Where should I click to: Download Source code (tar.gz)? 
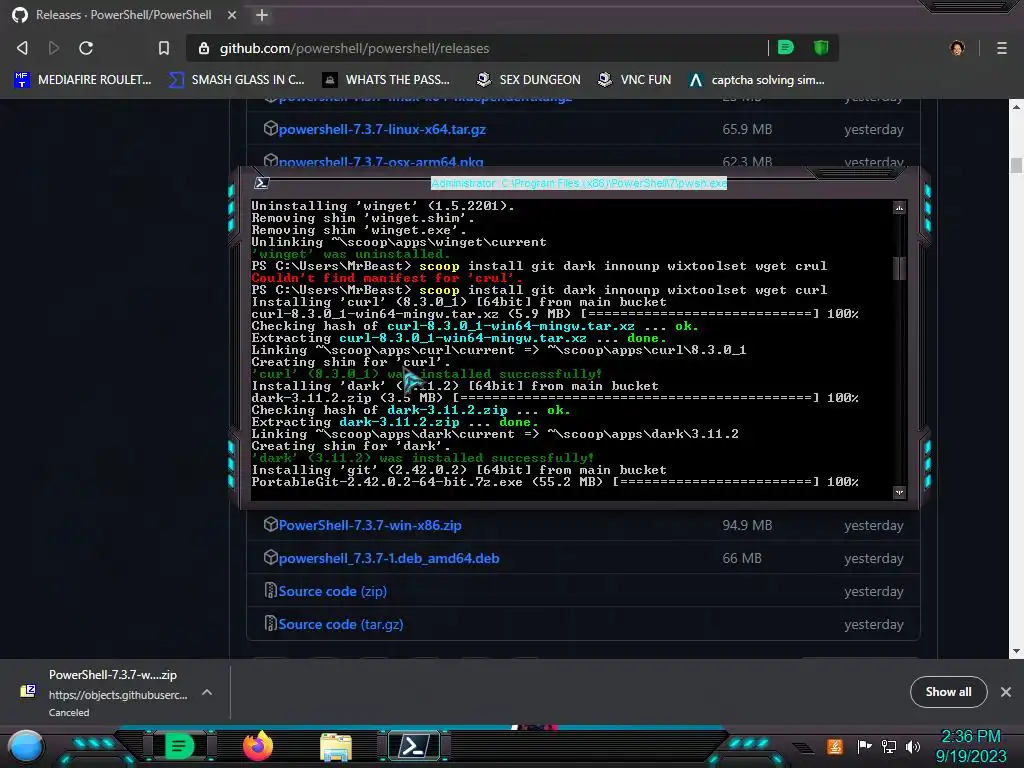point(341,624)
